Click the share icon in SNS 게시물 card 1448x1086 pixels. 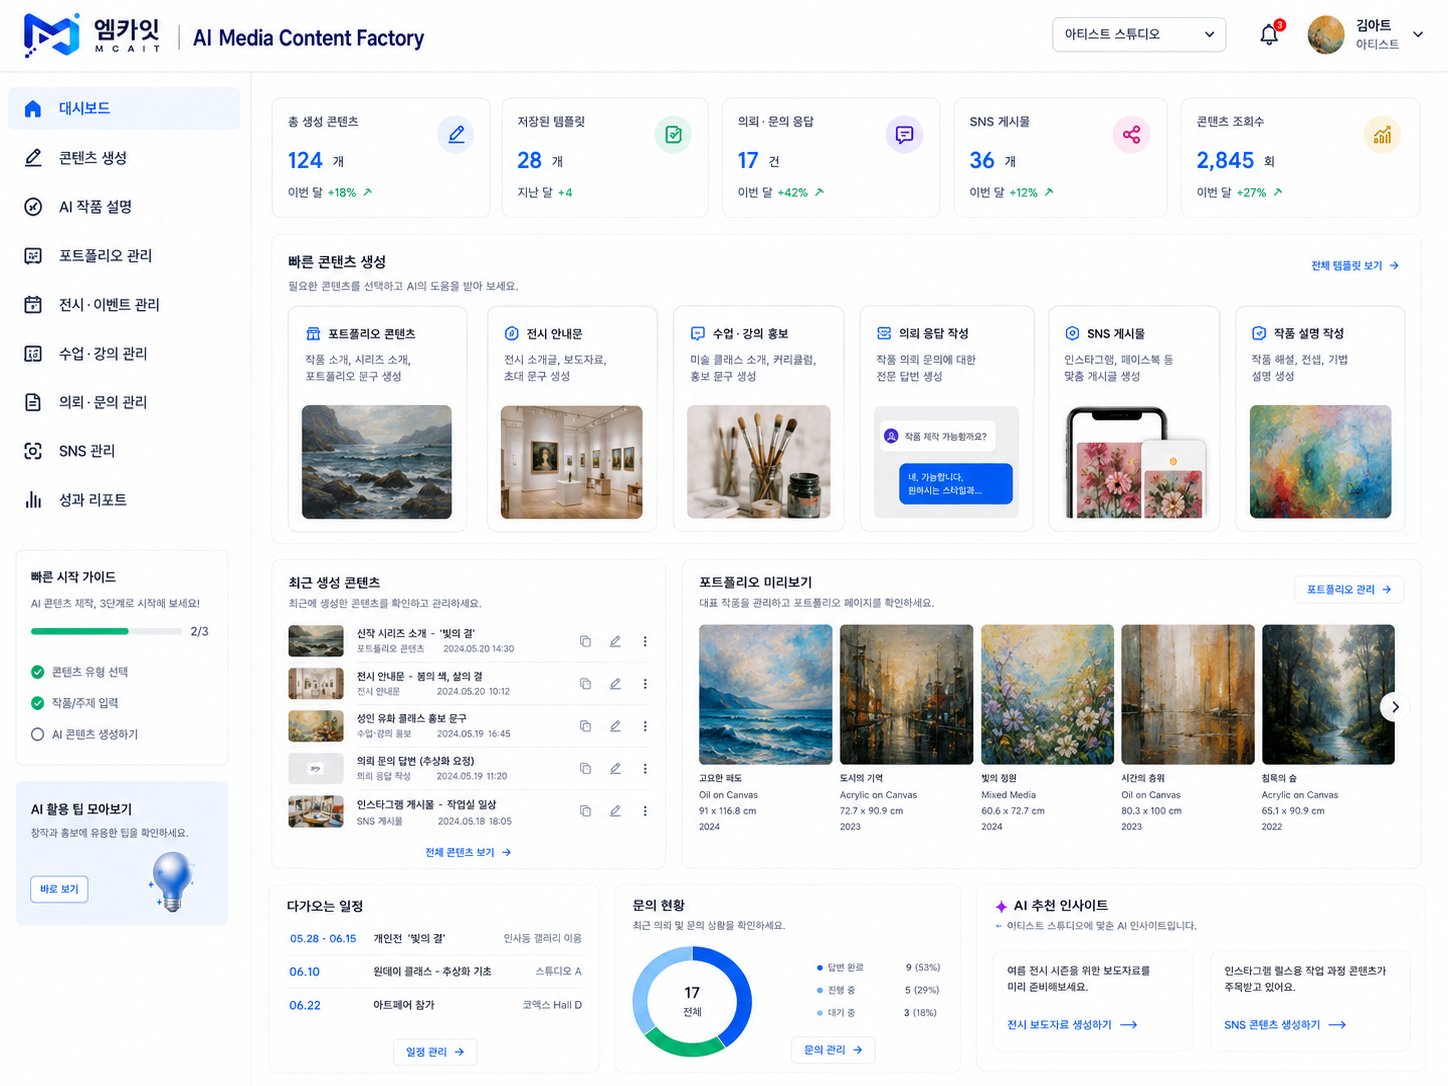1131,134
